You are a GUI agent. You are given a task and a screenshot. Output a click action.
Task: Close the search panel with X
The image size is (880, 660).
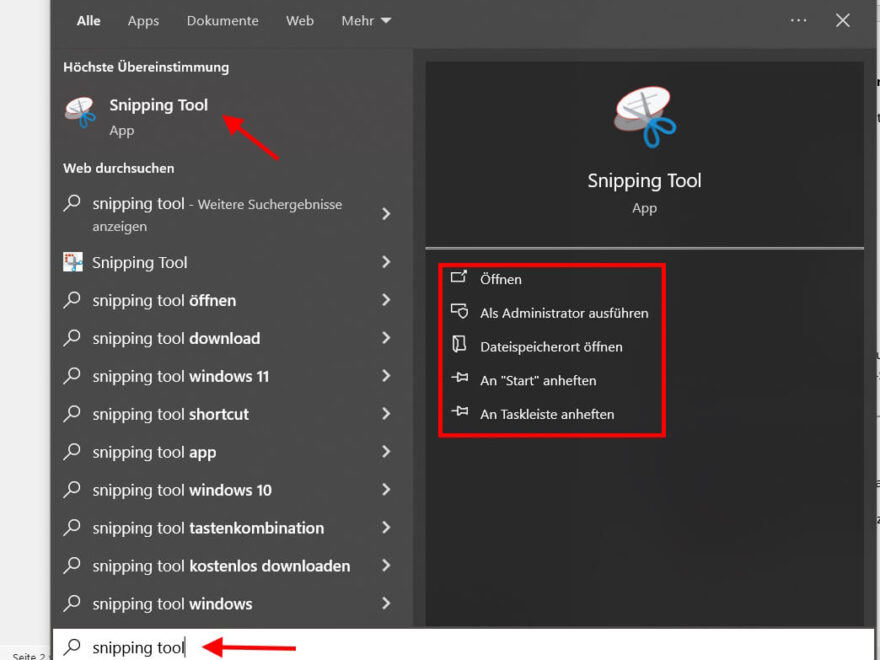tap(842, 20)
